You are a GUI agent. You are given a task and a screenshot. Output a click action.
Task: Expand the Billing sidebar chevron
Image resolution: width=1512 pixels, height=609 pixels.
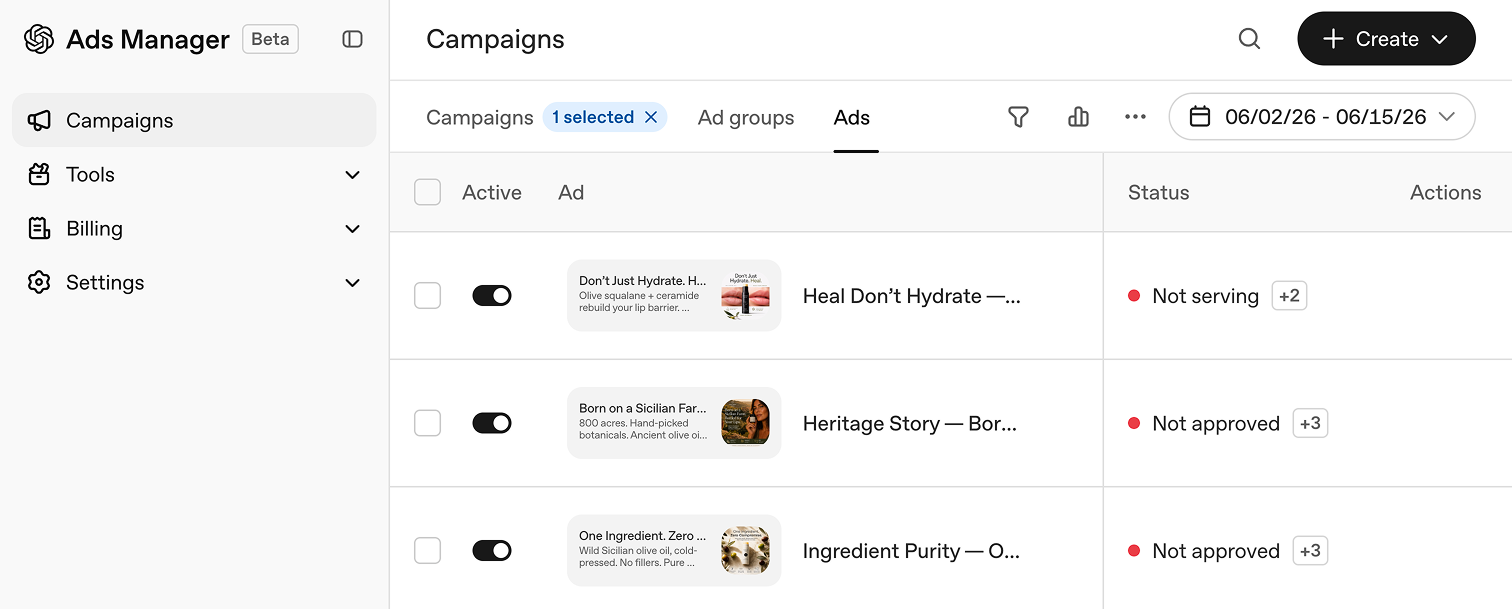(x=352, y=229)
